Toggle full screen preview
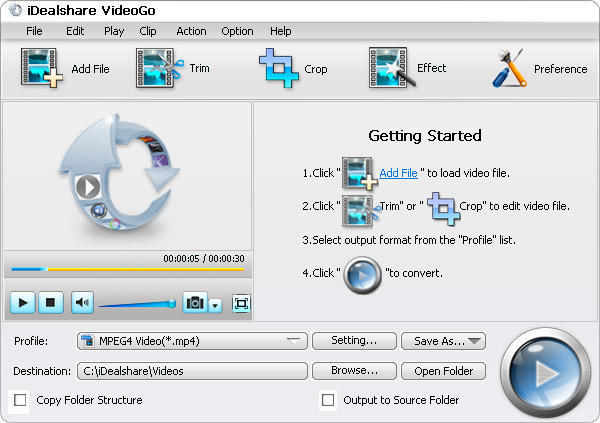This screenshot has width=600, height=423. (241, 302)
